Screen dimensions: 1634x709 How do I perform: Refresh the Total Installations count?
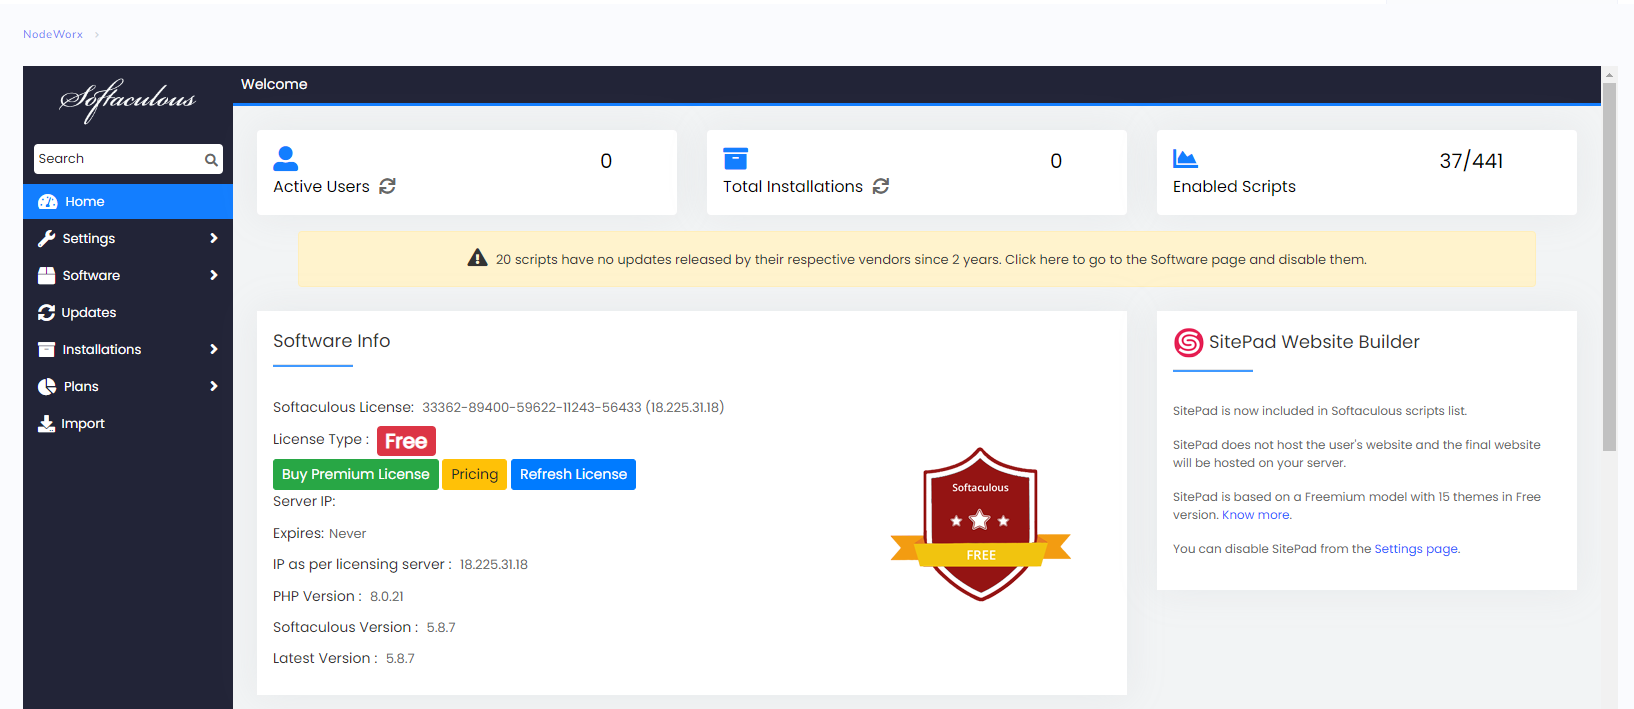pyautogui.click(x=881, y=186)
